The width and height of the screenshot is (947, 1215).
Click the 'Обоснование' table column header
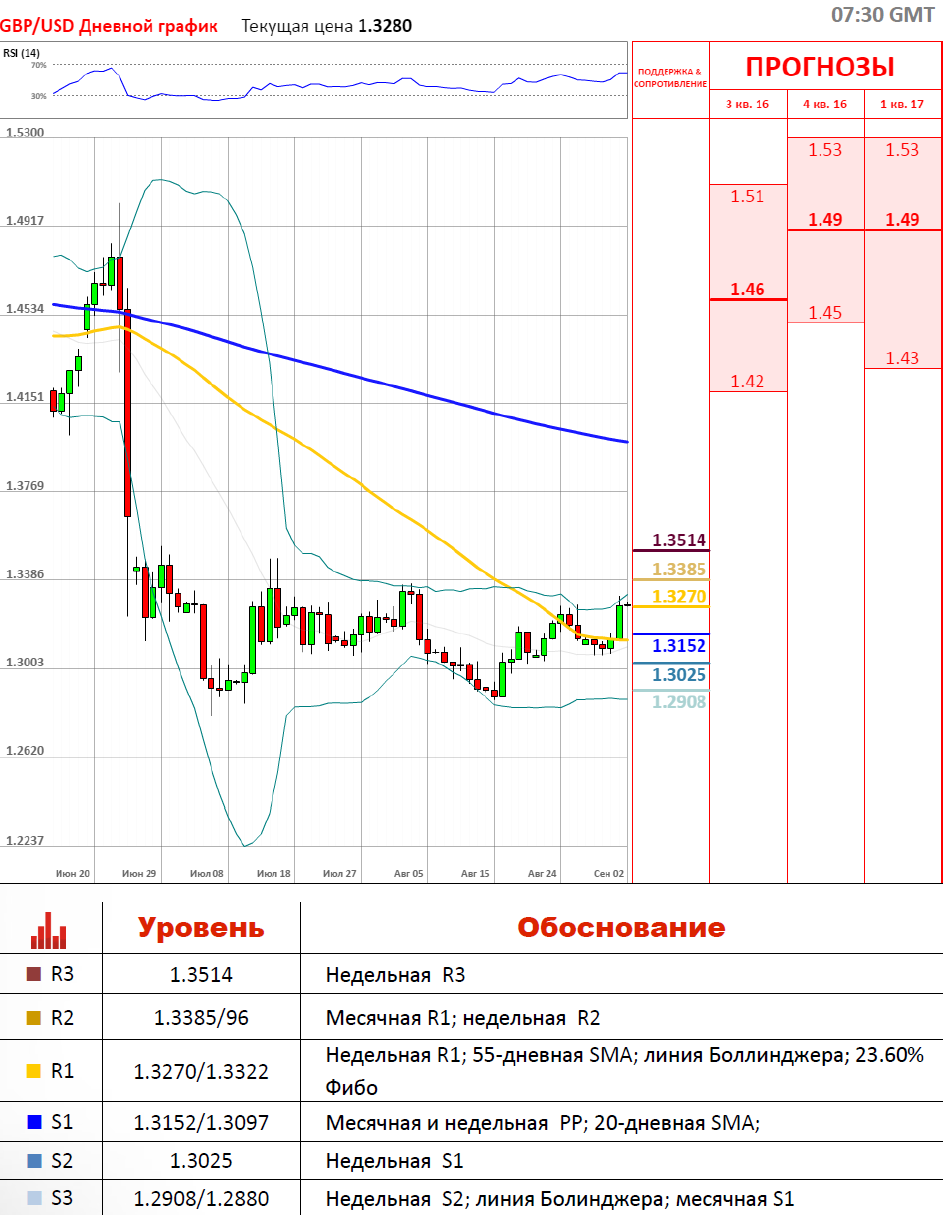tap(621, 927)
